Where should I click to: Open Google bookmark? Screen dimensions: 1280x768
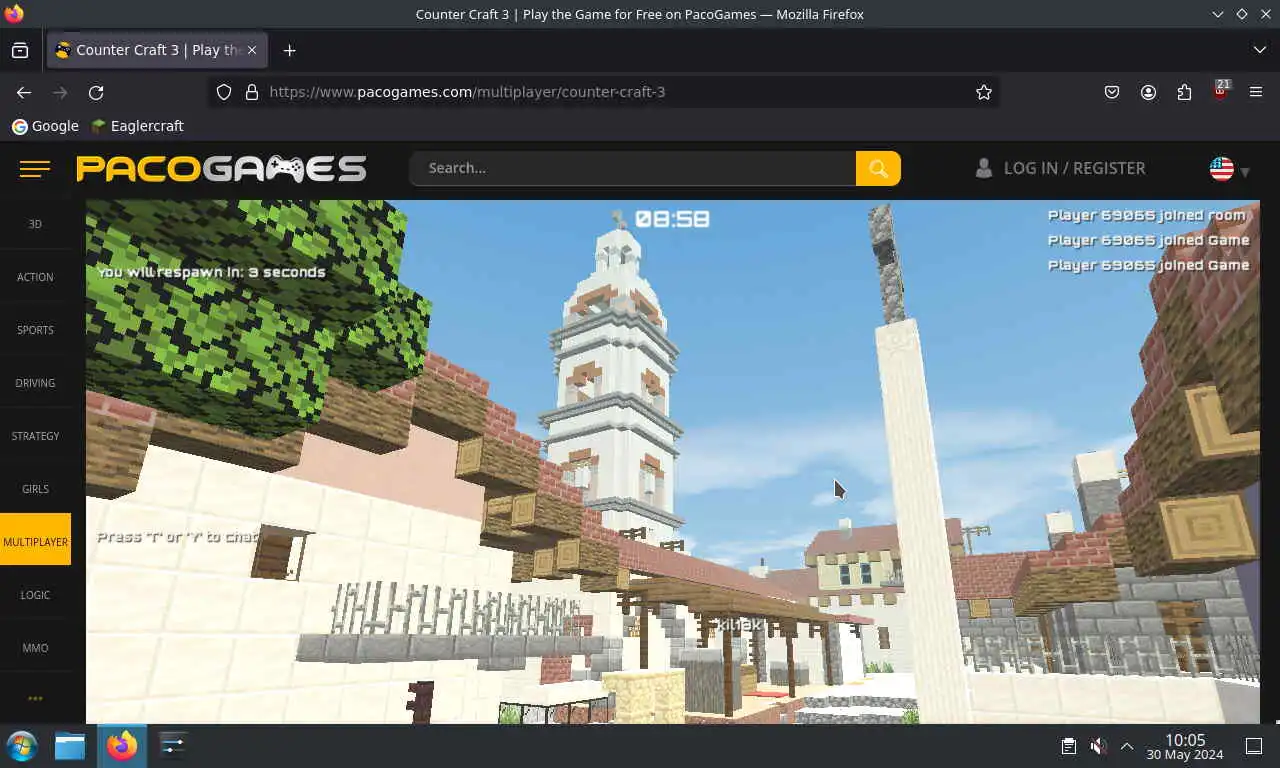pyautogui.click(x=45, y=126)
